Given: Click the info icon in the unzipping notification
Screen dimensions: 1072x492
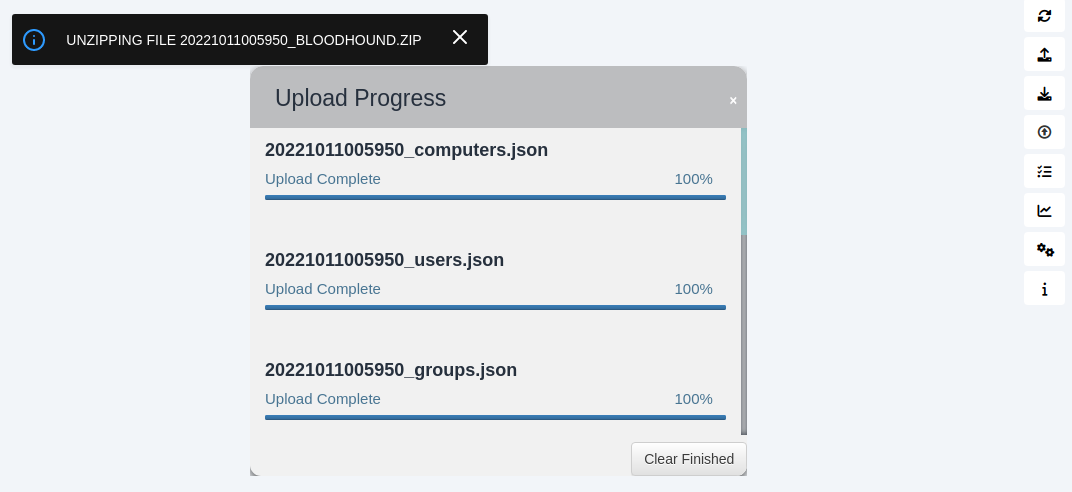Looking at the screenshot, I should click(x=34, y=40).
